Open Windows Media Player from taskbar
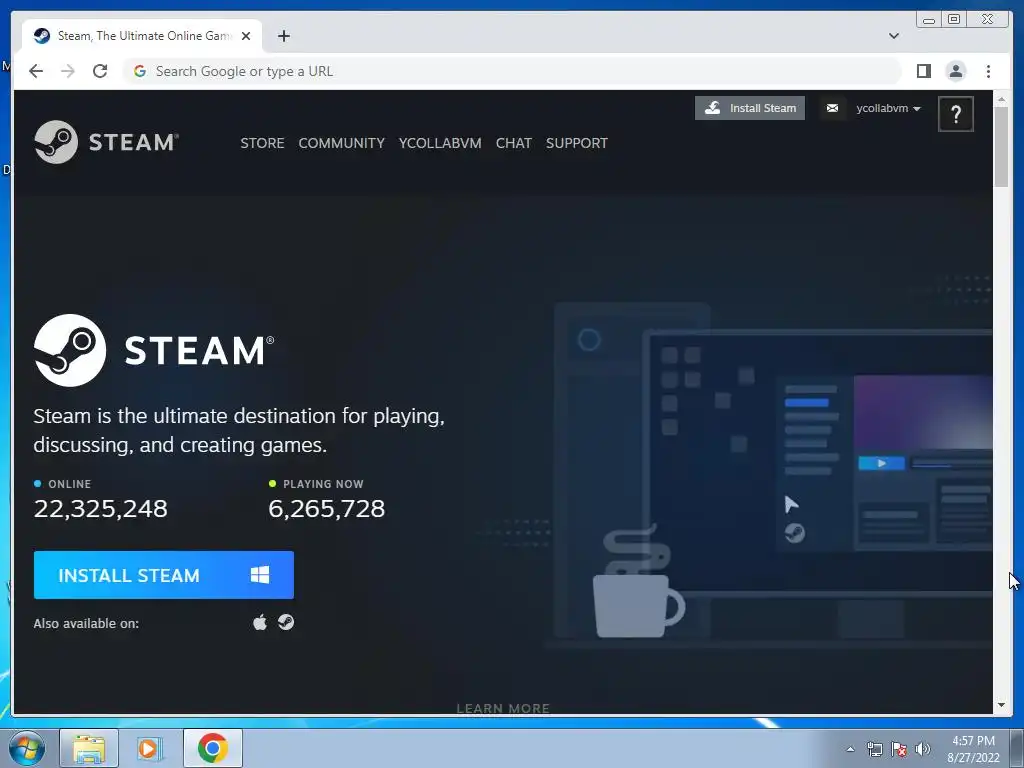Image resolution: width=1024 pixels, height=768 pixels. point(150,748)
